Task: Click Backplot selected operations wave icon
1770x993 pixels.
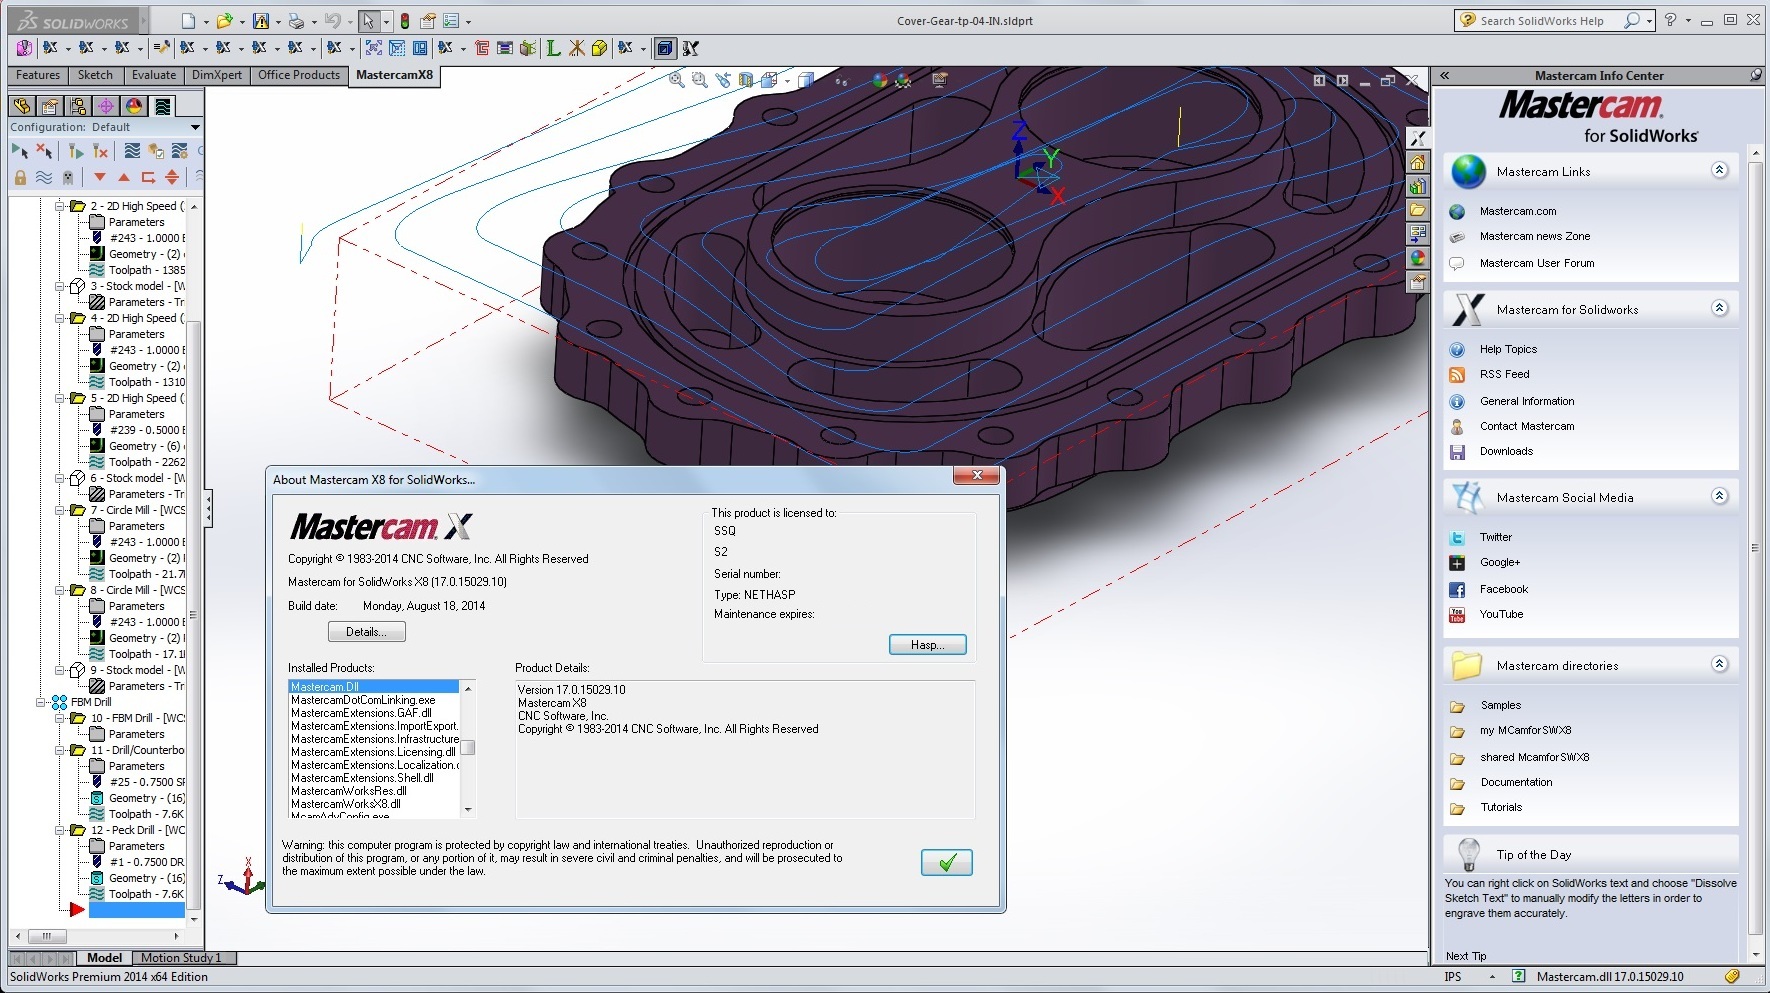Action: pos(132,150)
